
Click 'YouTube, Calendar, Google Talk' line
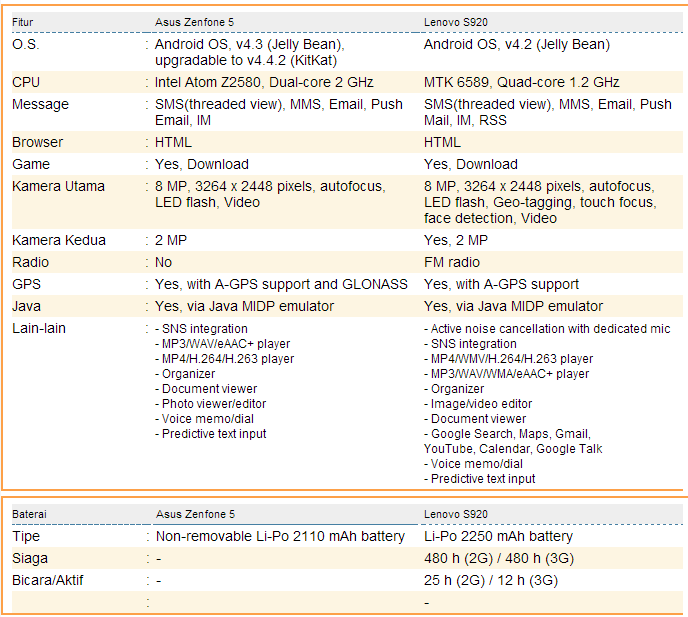pos(513,449)
